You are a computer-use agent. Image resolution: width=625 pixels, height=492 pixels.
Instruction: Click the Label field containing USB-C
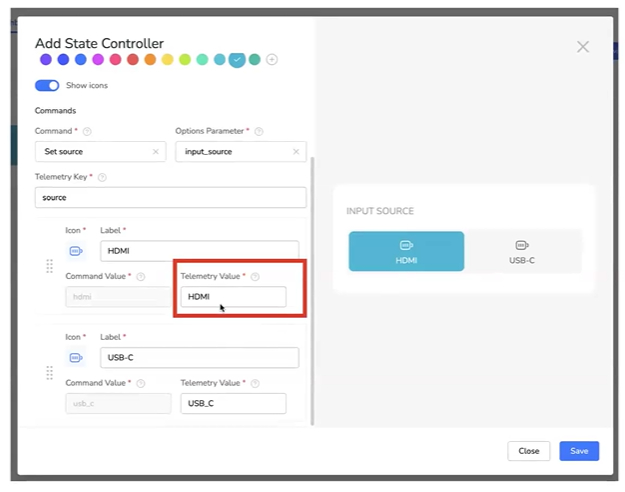200,358
